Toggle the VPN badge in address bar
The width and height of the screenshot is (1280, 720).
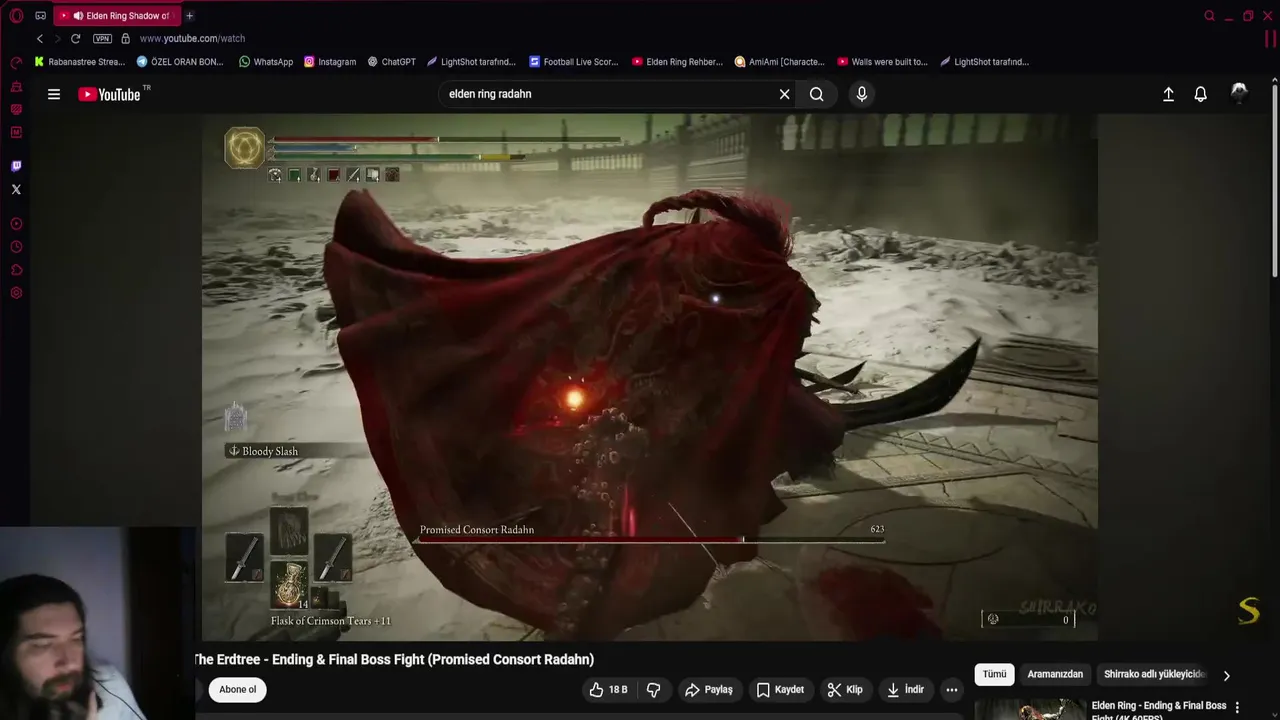pyautogui.click(x=102, y=38)
